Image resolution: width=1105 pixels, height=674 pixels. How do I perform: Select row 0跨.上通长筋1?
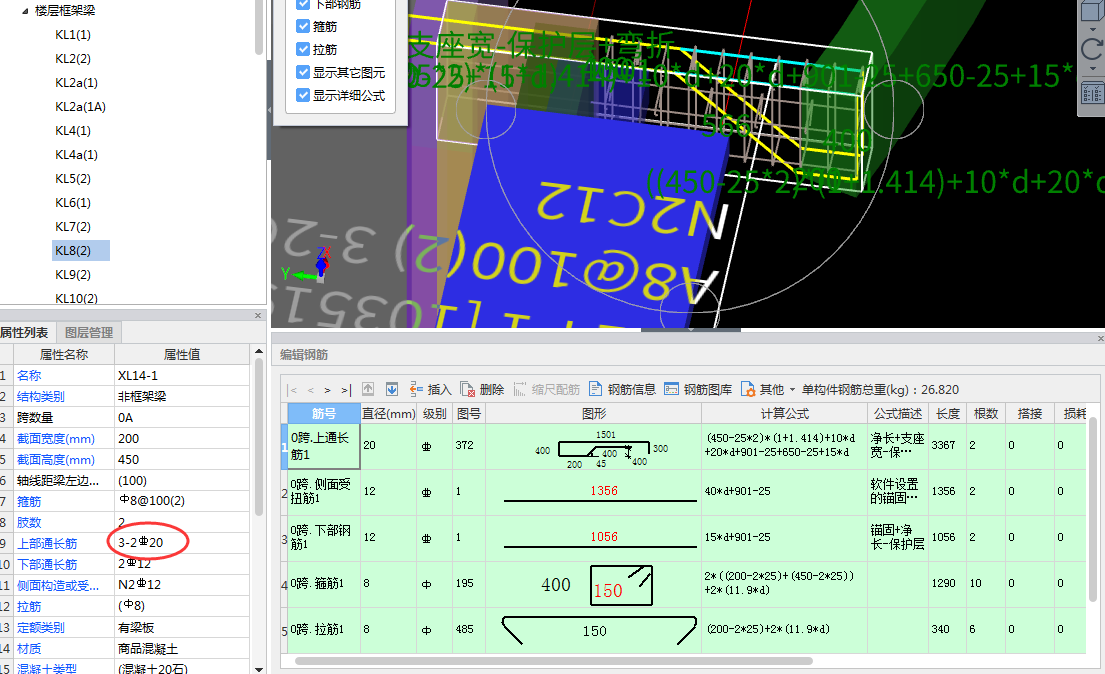coord(324,446)
